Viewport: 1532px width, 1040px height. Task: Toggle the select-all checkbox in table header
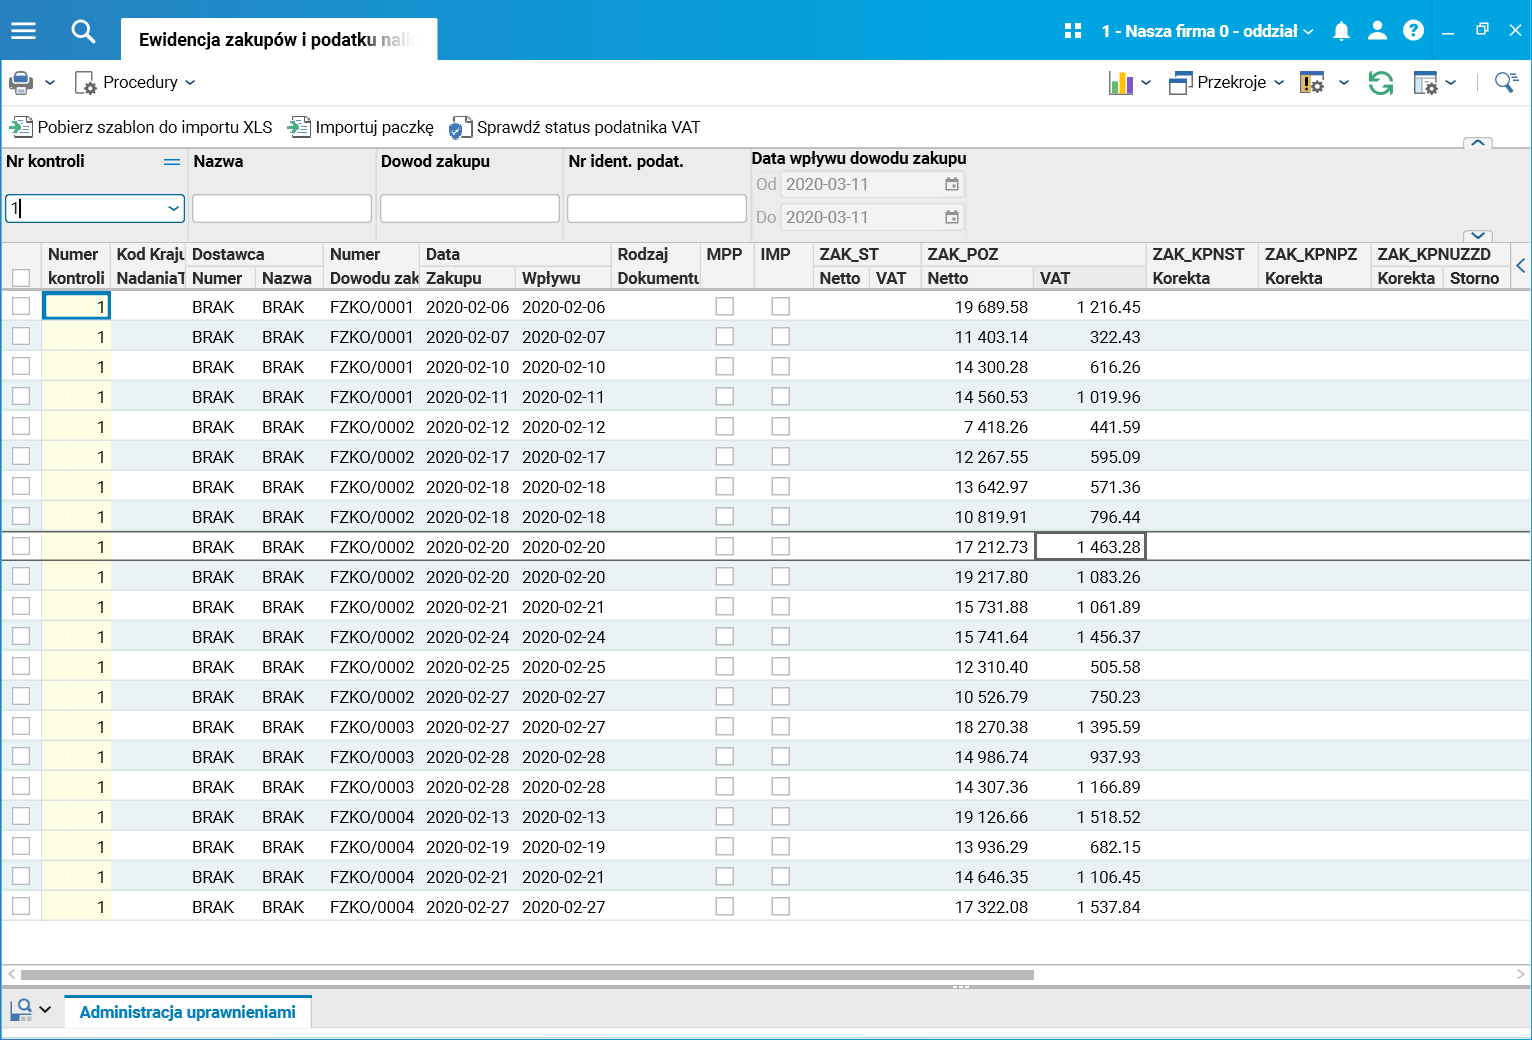(21, 278)
